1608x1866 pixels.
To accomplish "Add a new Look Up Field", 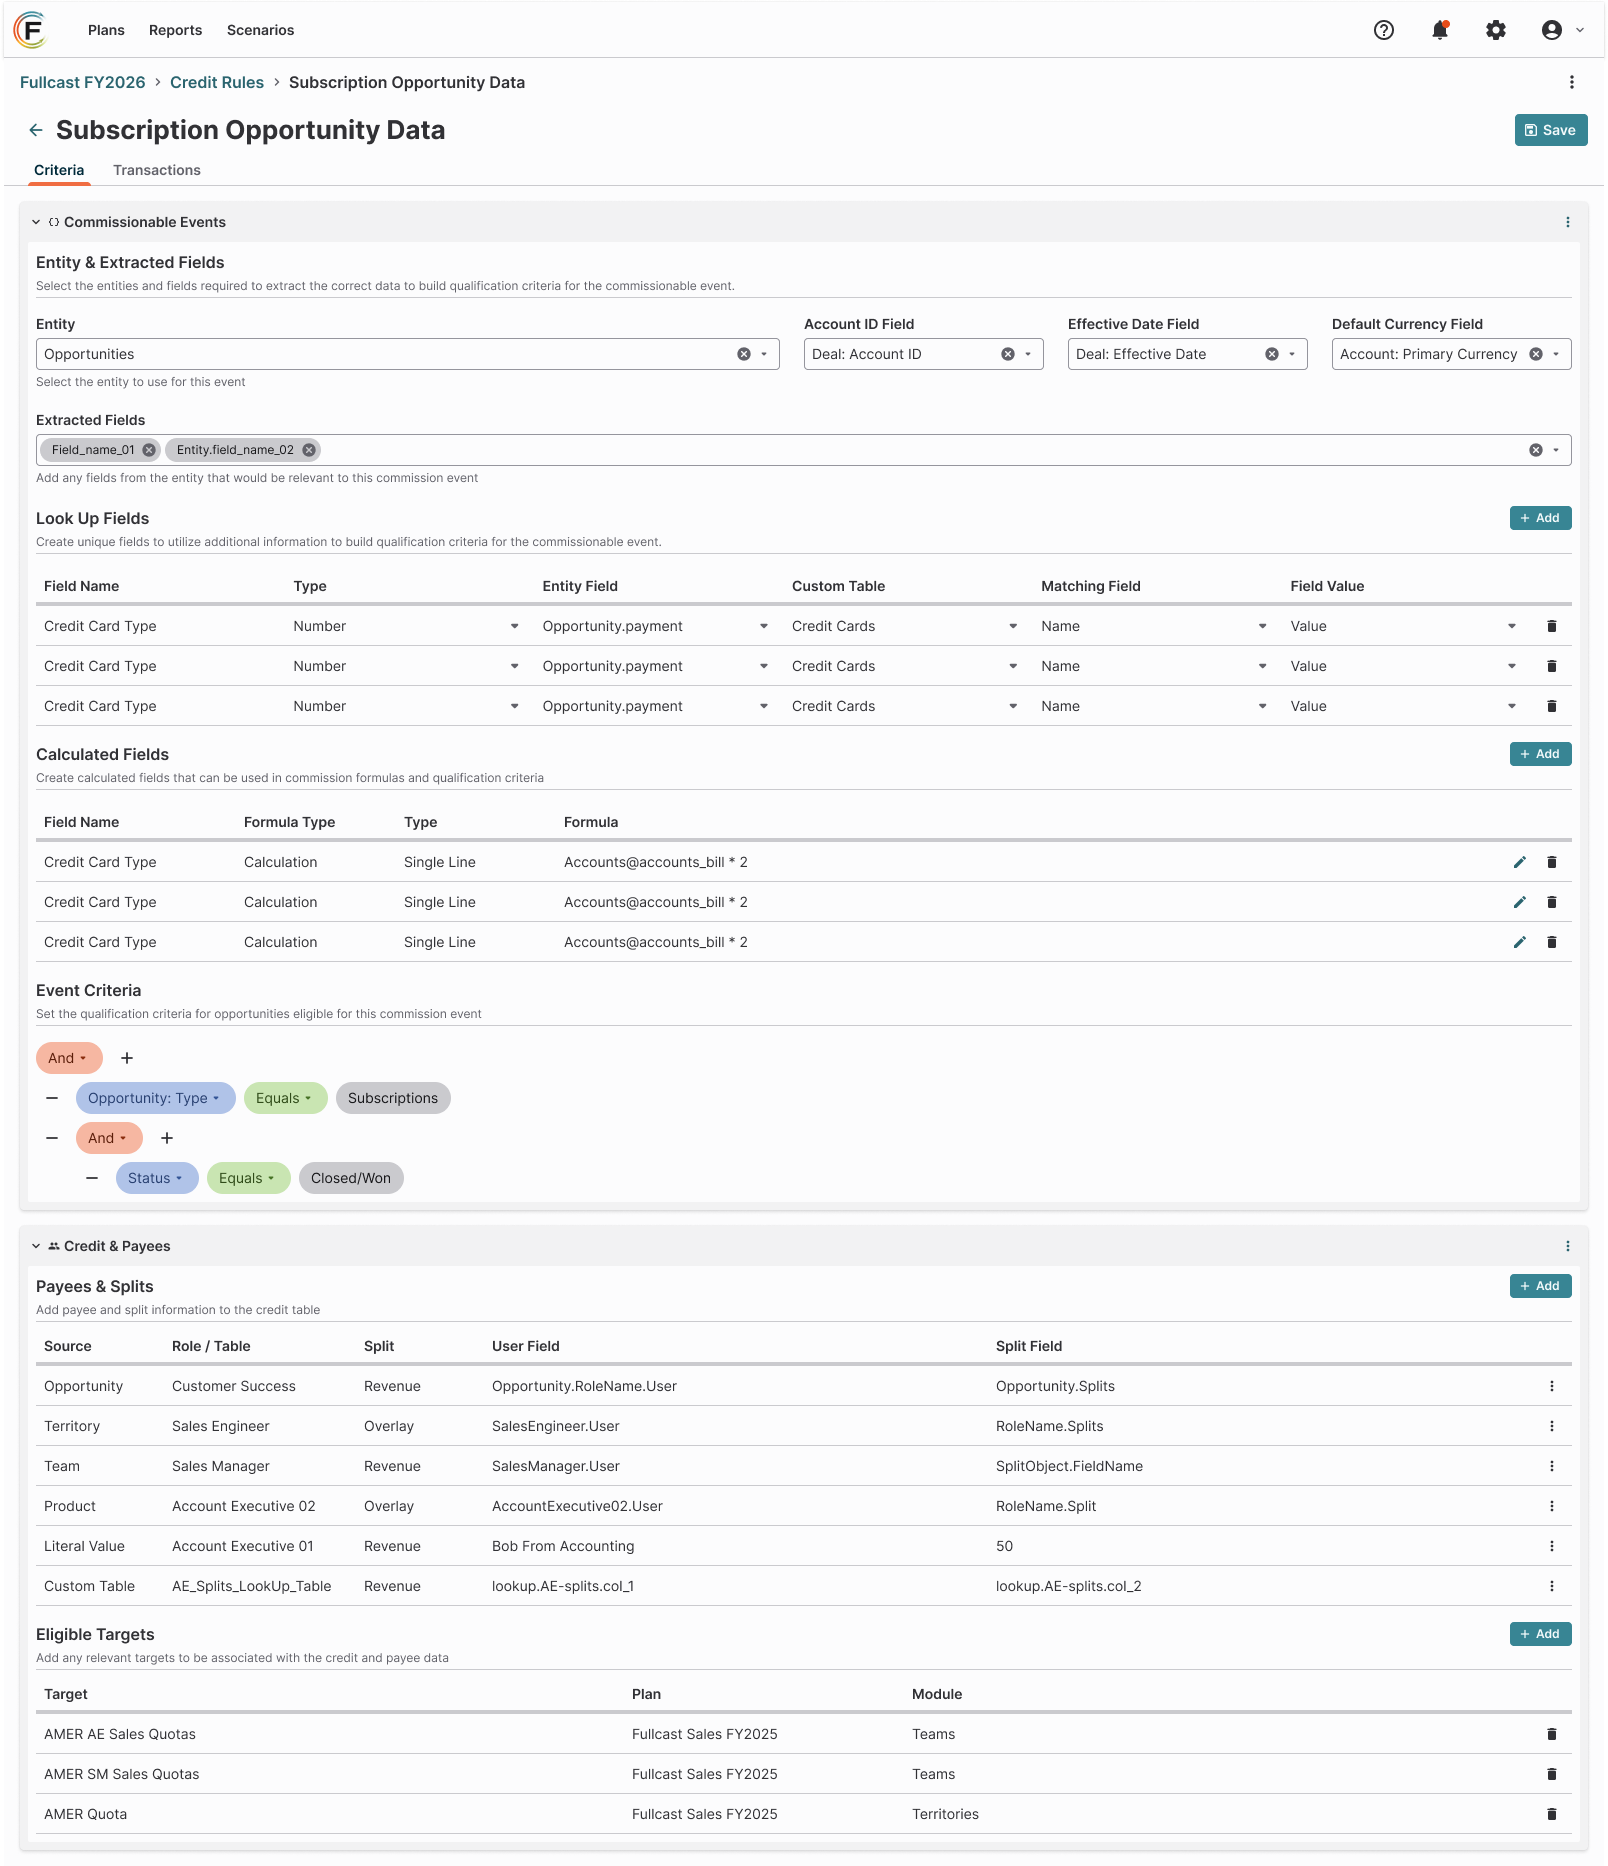I will (1540, 518).
